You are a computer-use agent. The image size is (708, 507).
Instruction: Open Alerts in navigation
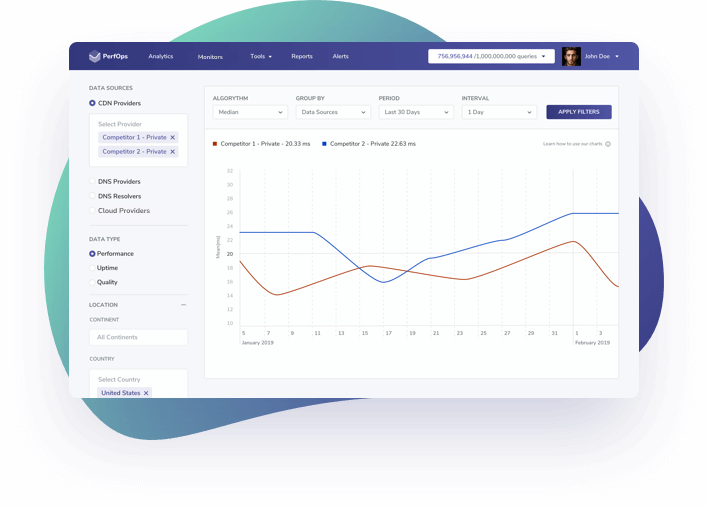(340, 56)
